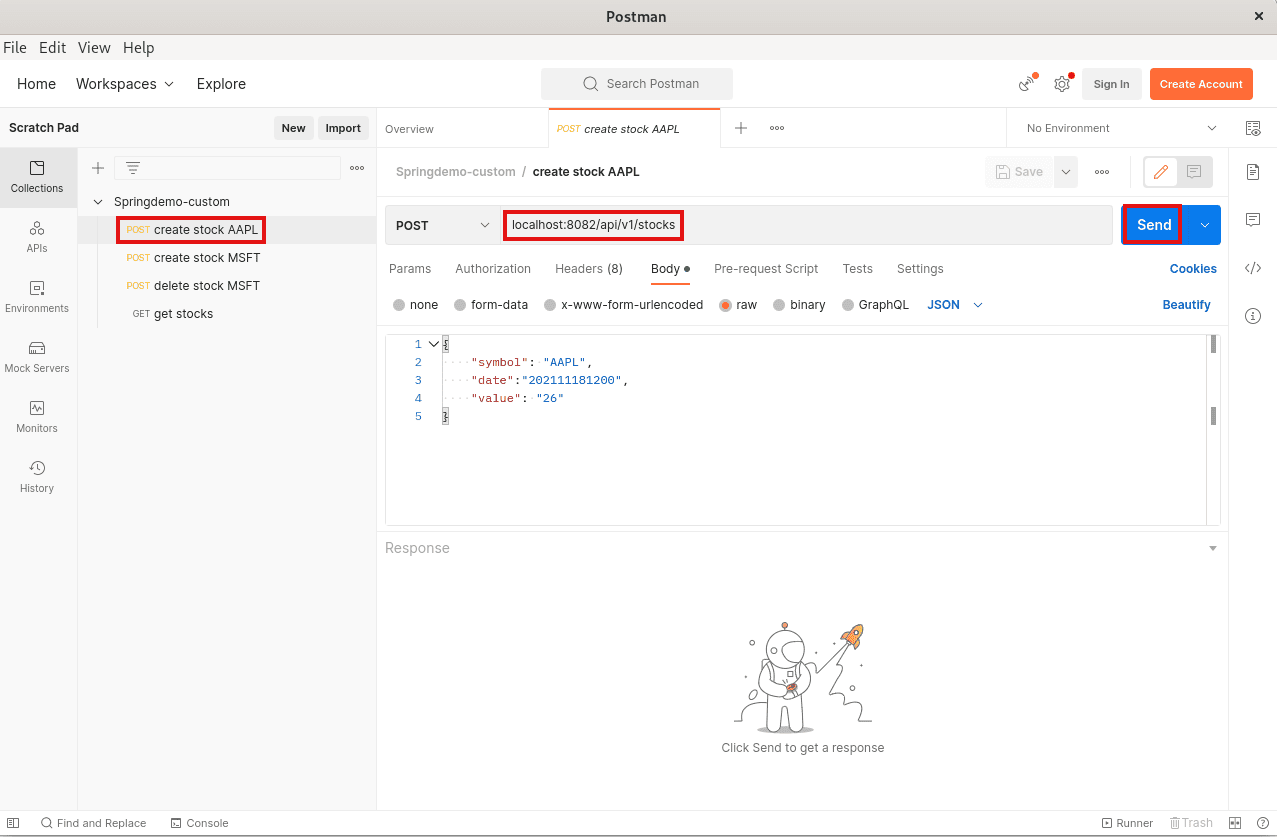The width and height of the screenshot is (1277, 837).
Task: Open the Environments sidebar panel
Action: [x=37, y=297]
